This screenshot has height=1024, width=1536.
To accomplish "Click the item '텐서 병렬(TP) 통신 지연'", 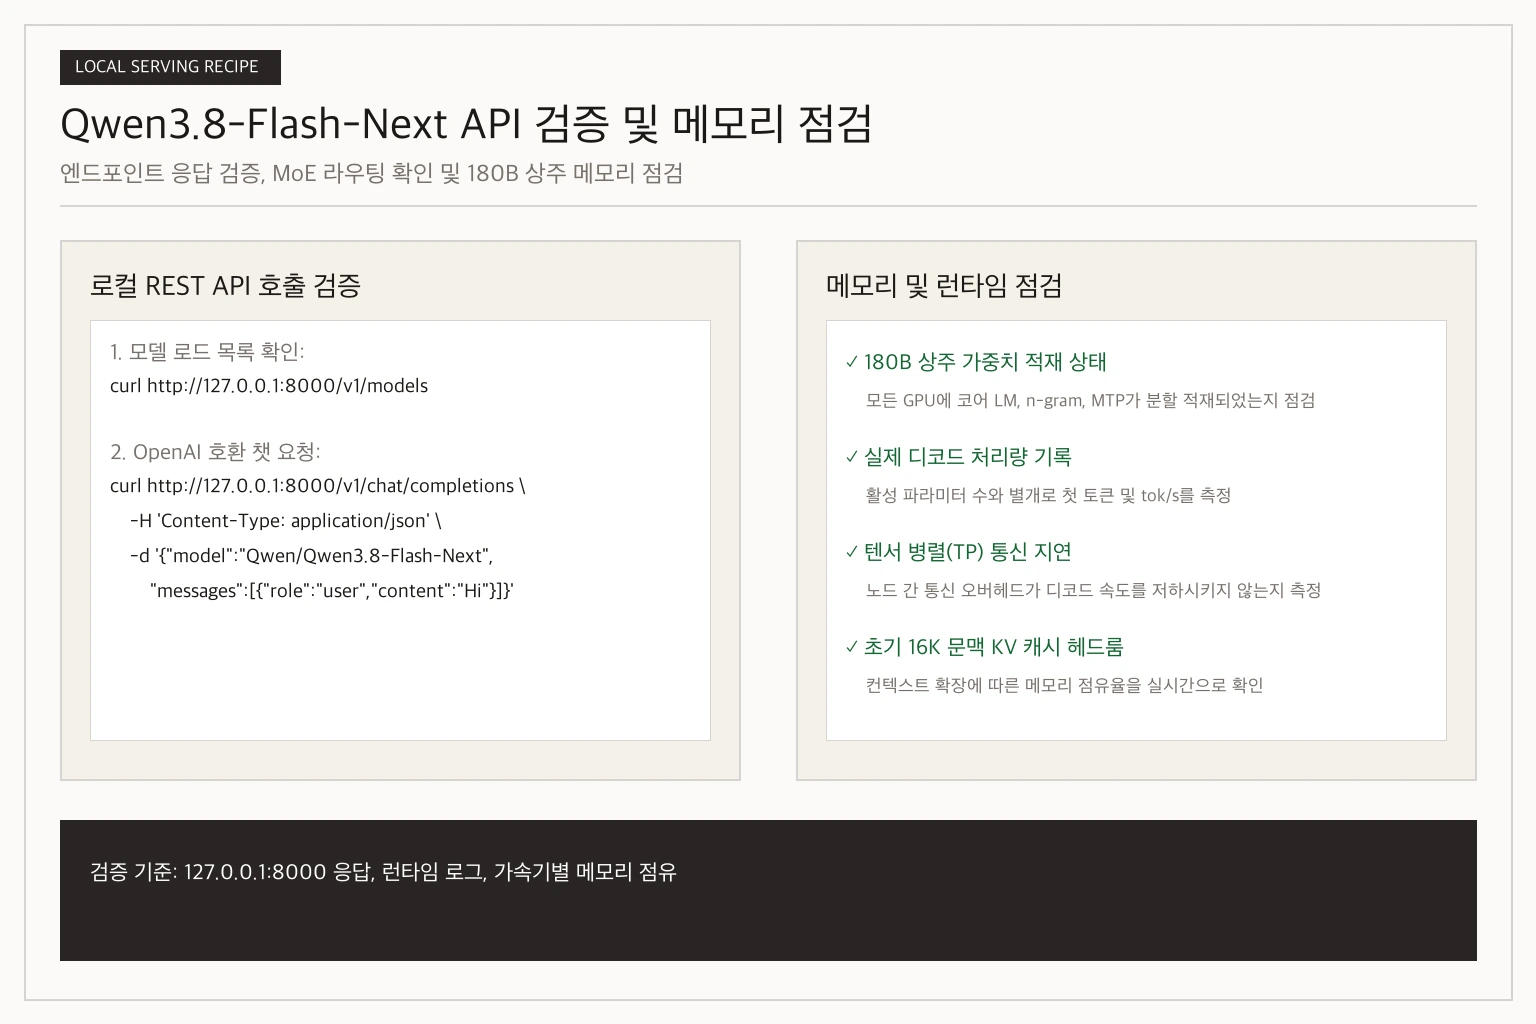I will click(968, 552).
